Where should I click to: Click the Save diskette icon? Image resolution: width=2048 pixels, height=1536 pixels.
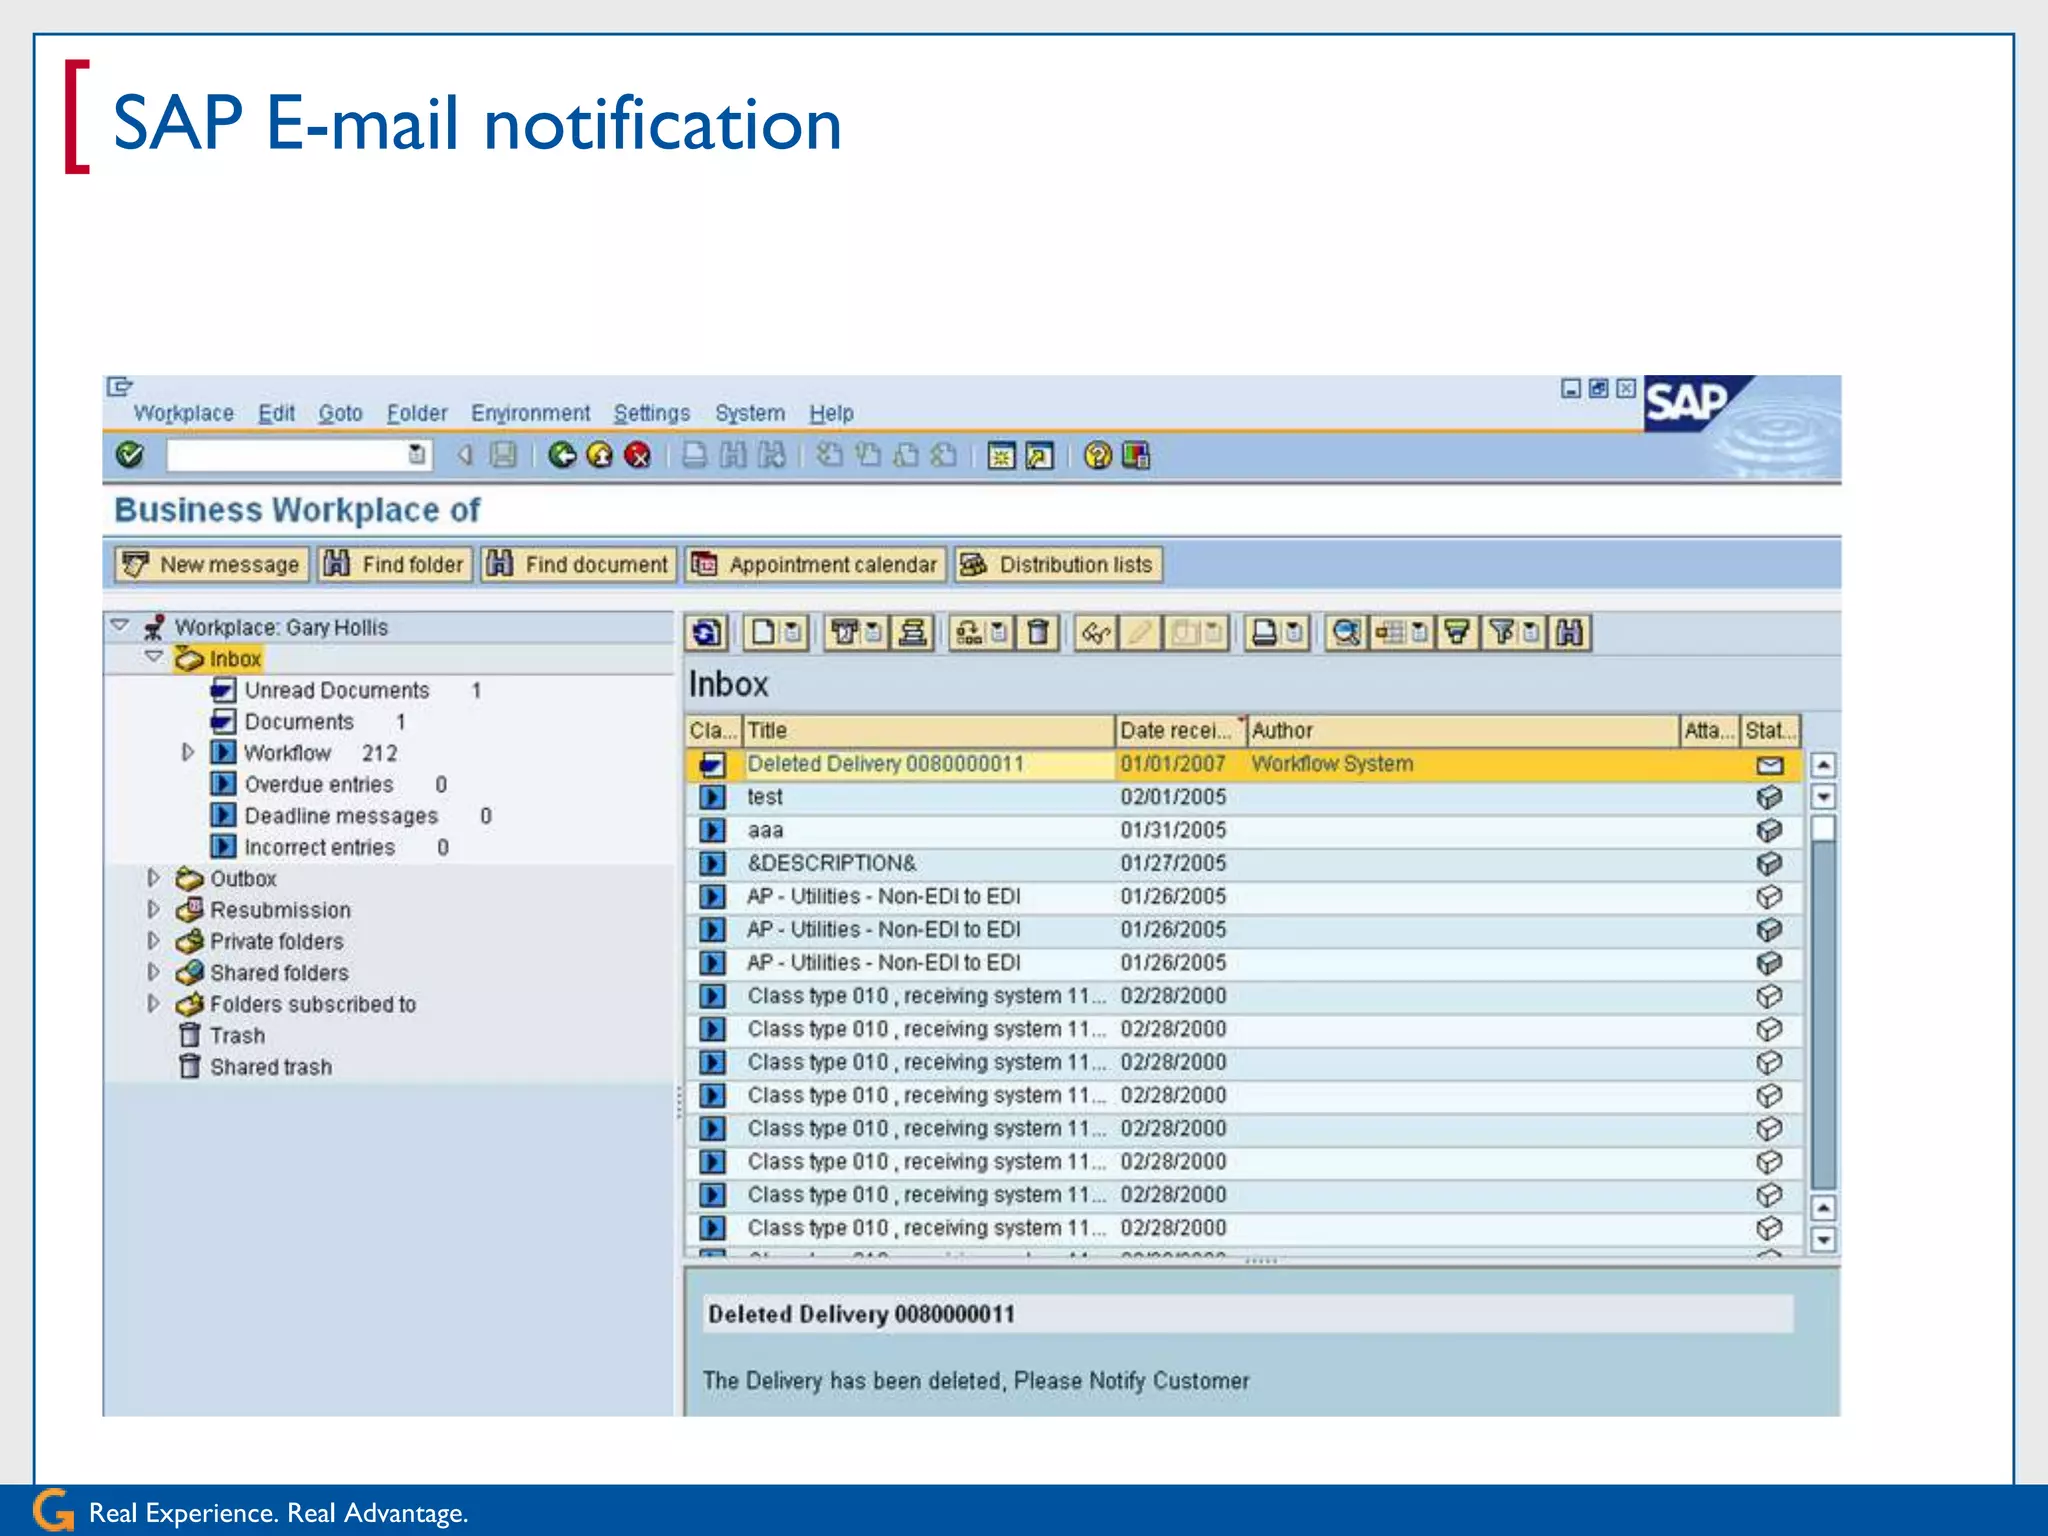coord(503,456)
